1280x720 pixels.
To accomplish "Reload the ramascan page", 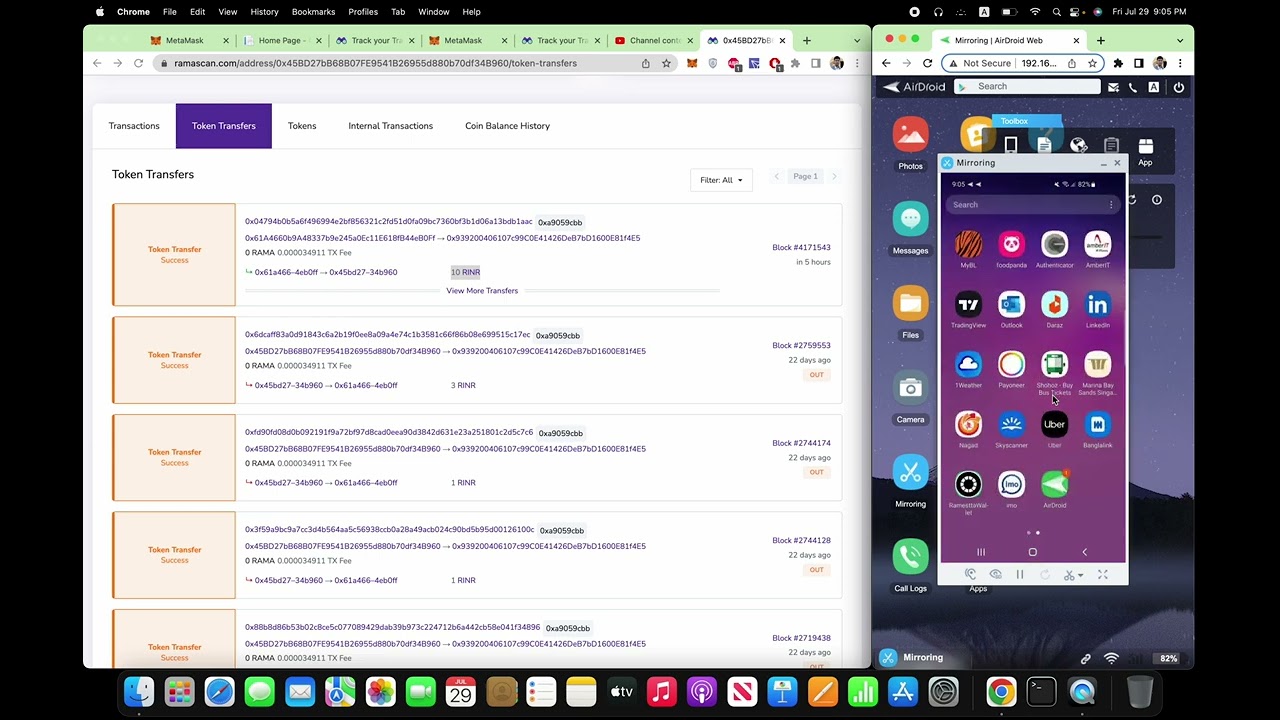I will coord(138,63).
